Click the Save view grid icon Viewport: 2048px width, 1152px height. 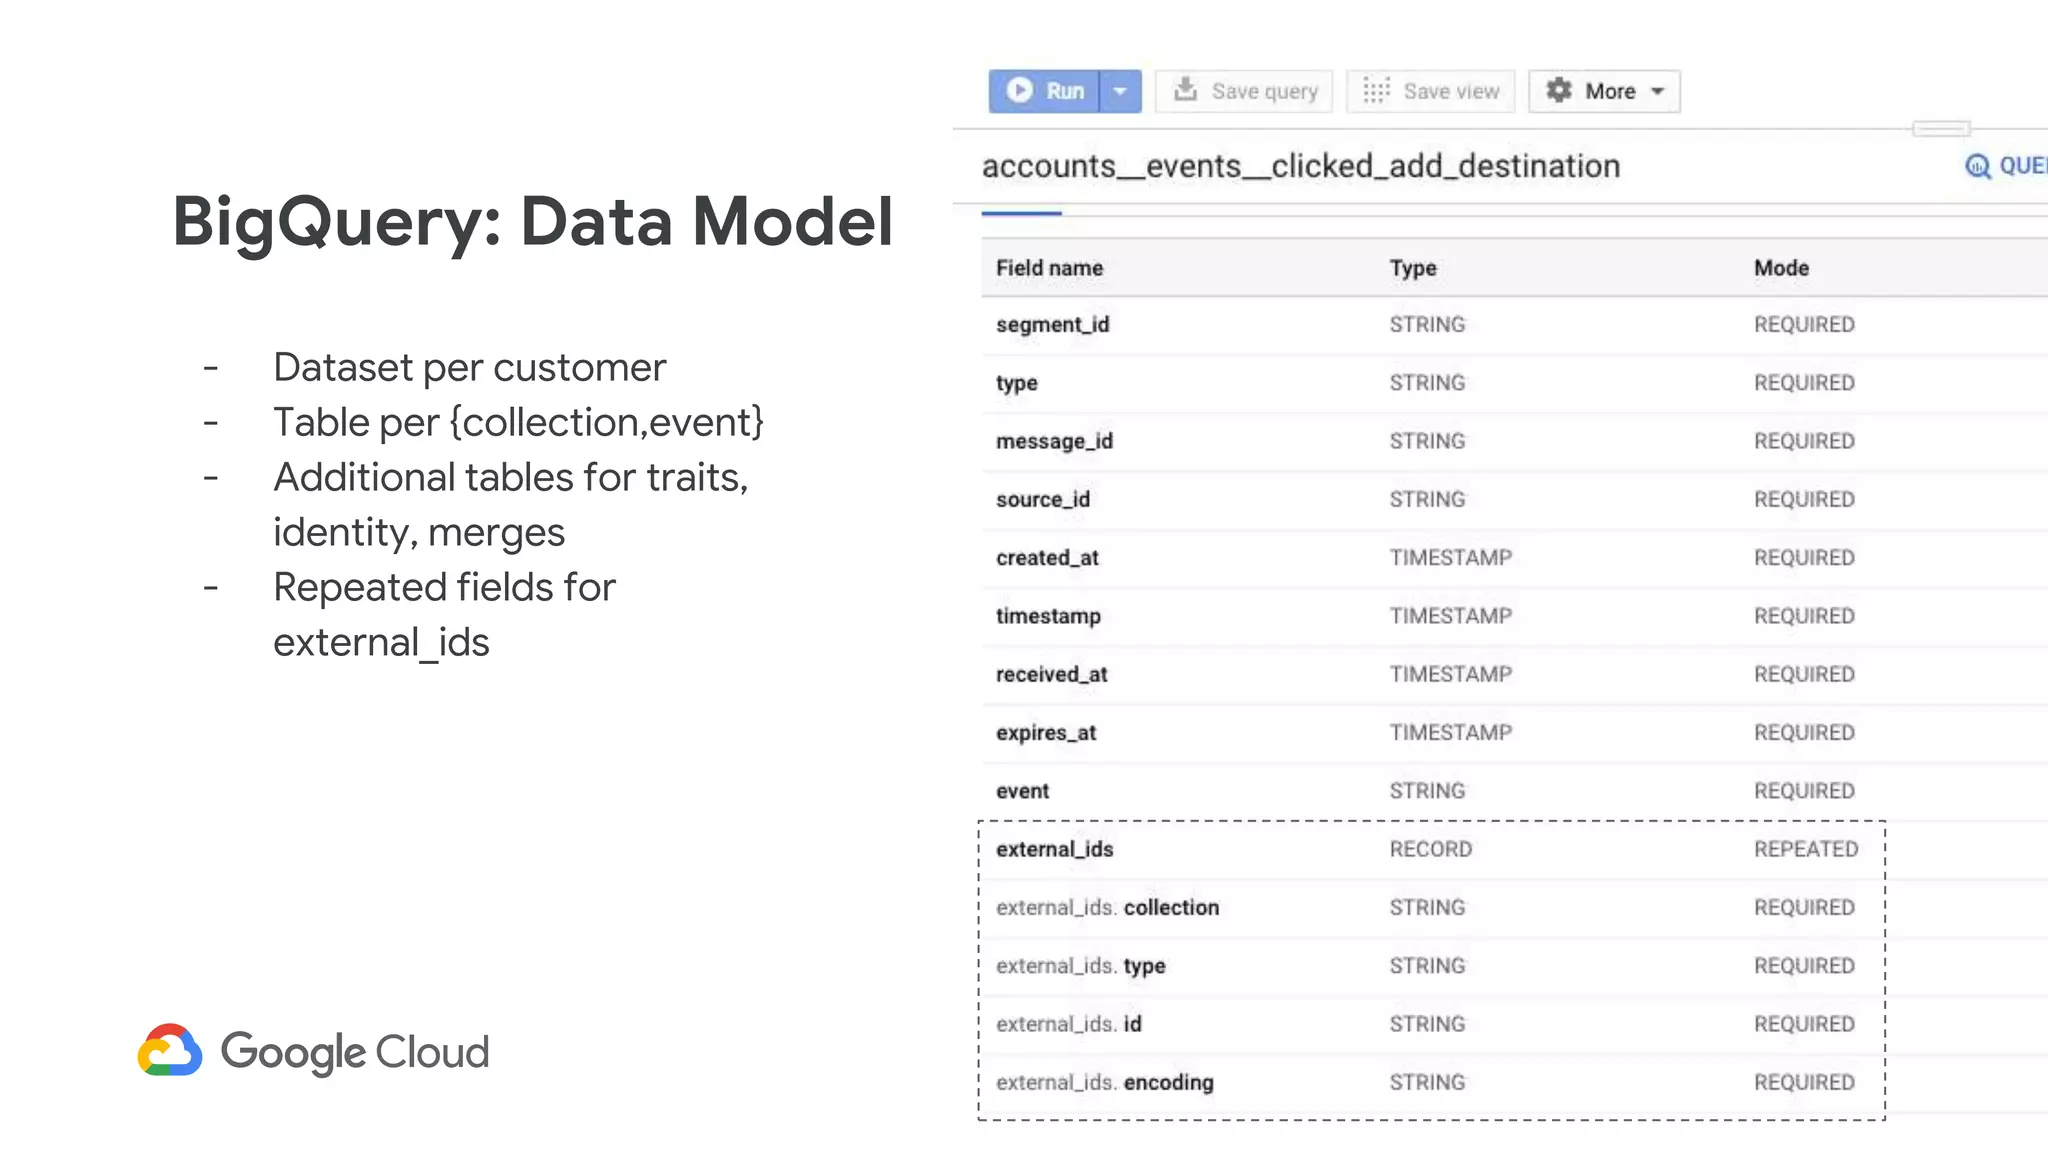pyautogui.click(x=1376, y=90)
